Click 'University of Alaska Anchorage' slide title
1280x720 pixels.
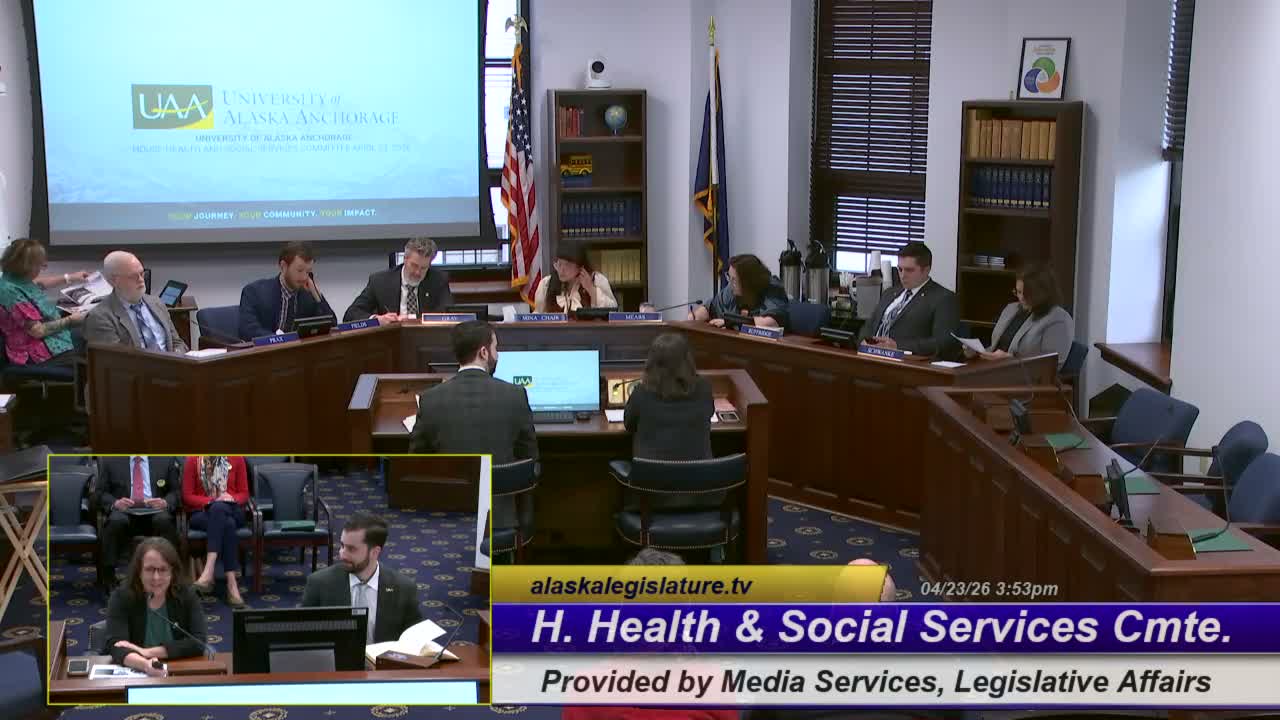point(309,108)
